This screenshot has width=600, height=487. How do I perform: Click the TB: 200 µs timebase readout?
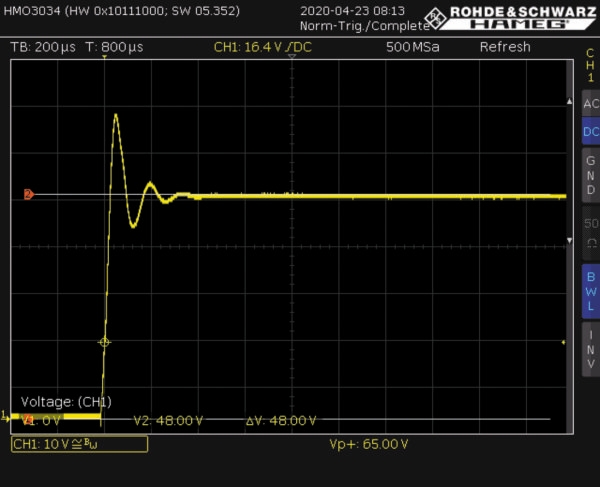pos(43,47)
